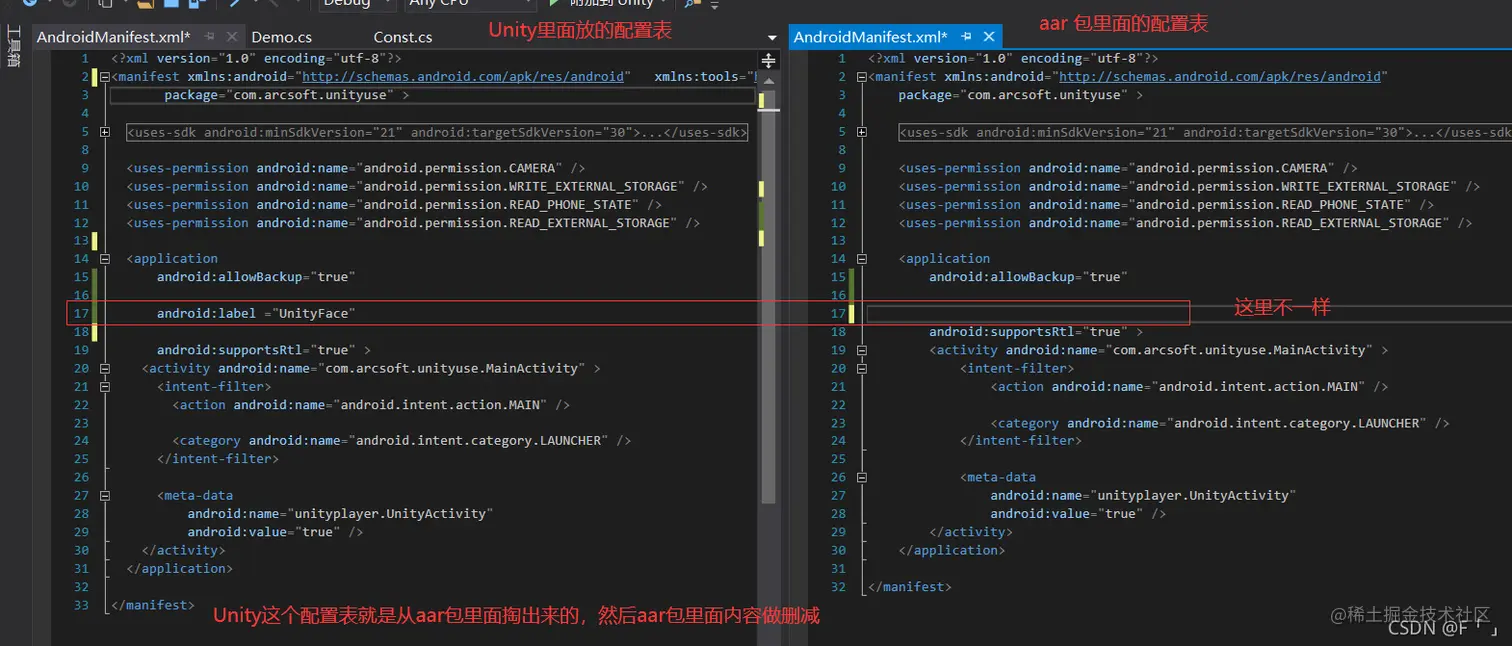
Task: Click READ_PHONE_STATE permission line in left editor
Action: pyautogui.click(x=394, y=204)
